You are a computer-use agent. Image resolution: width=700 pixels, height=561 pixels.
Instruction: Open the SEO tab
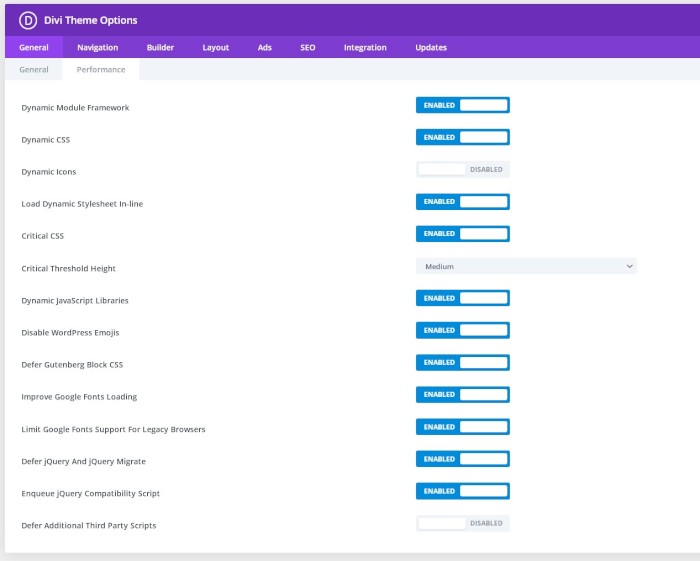point(308,47)
